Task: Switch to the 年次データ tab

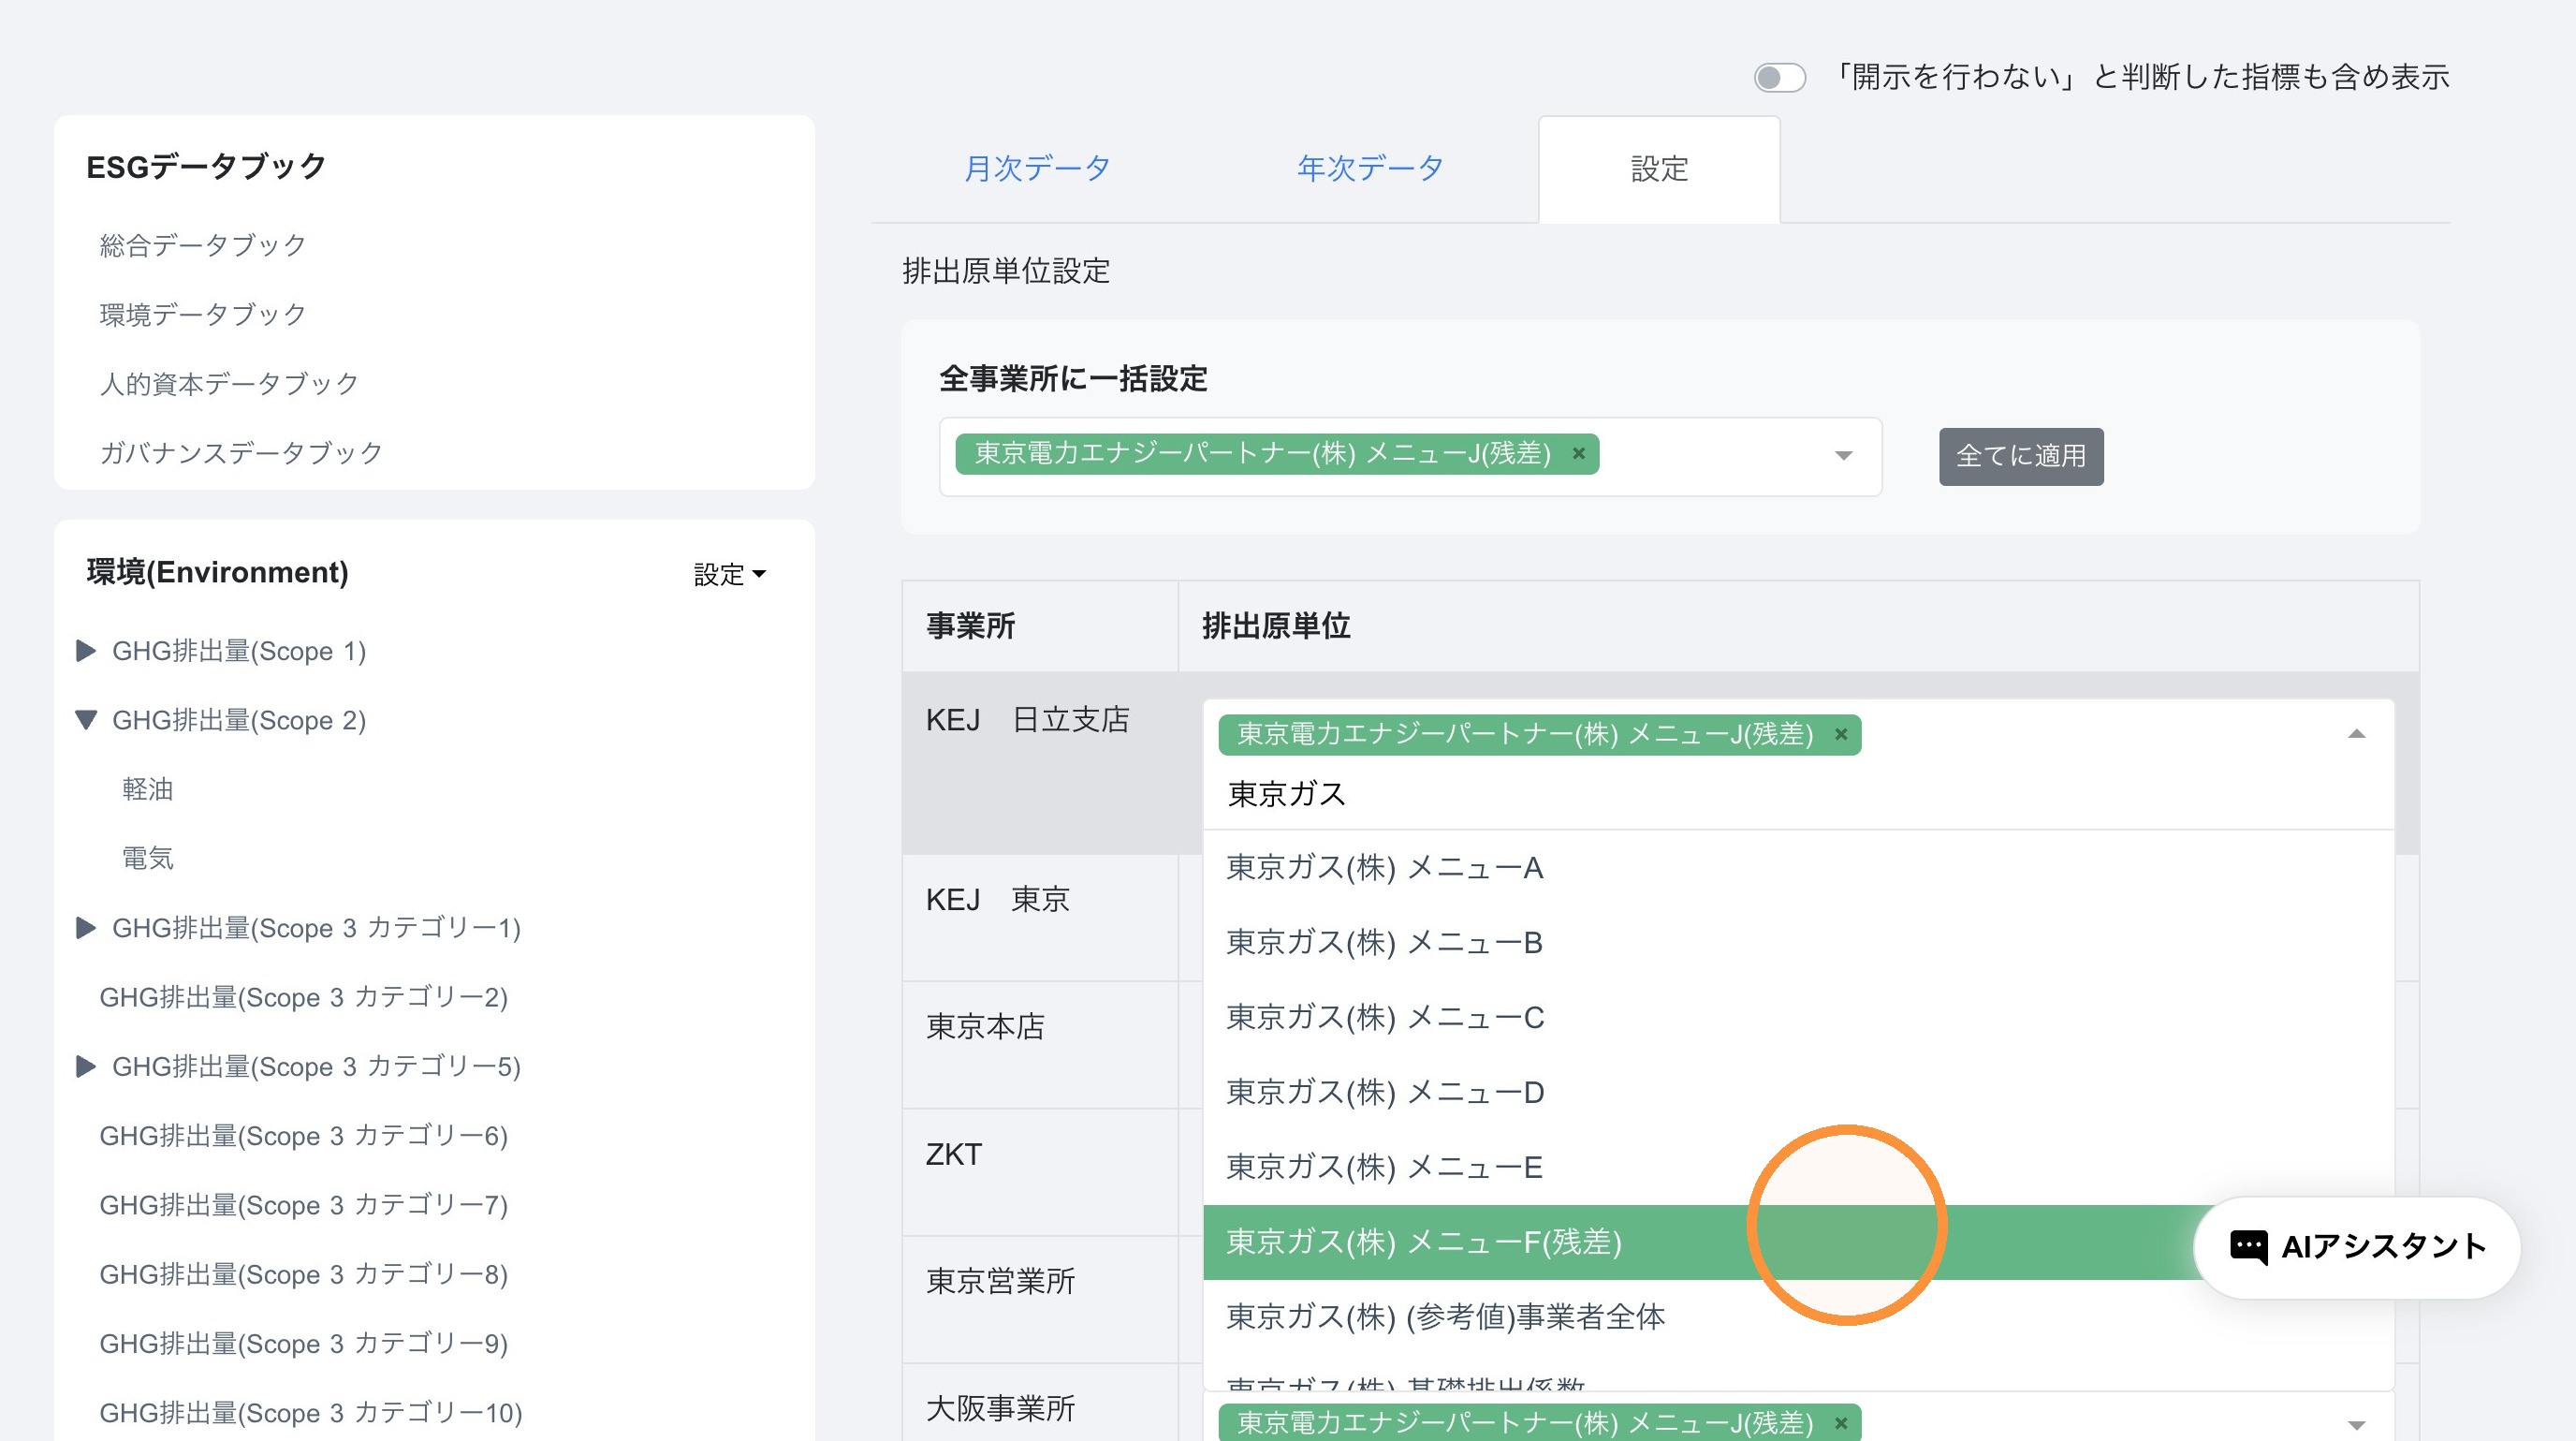Action: 1370,168
